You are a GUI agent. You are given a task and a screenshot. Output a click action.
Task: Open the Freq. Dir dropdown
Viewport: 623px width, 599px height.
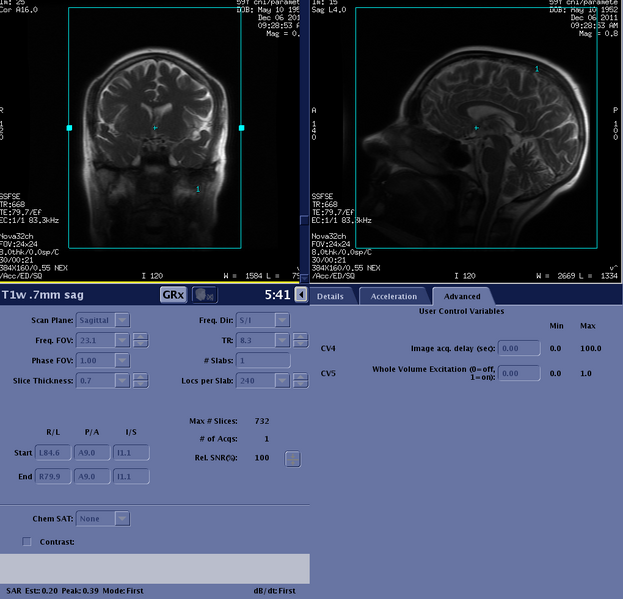pos(282,320)
